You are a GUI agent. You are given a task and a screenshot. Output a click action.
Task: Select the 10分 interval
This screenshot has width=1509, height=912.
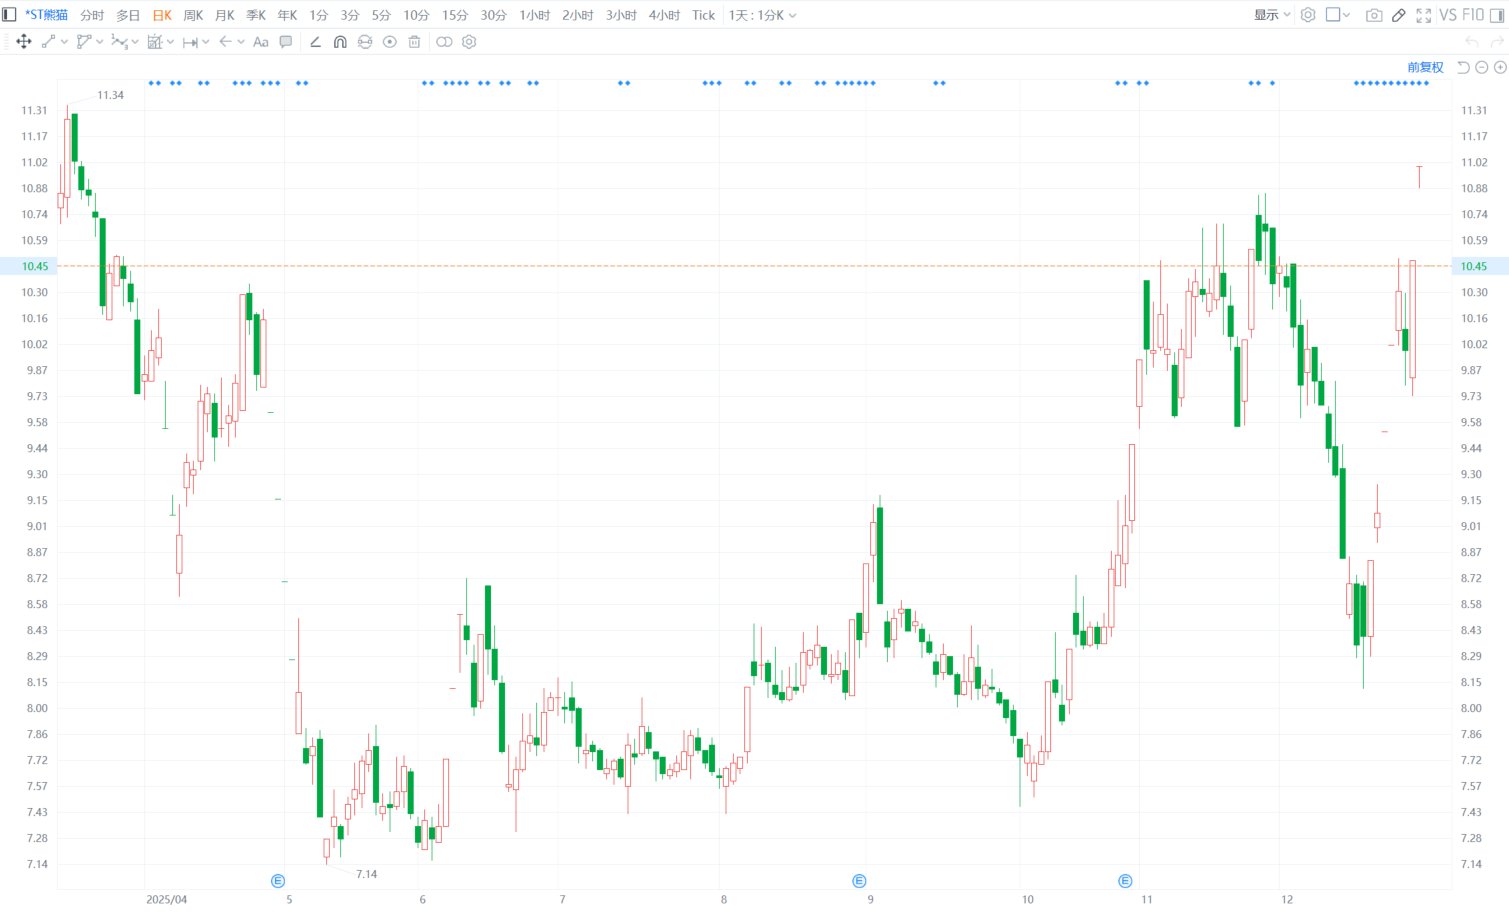(416, 15)
